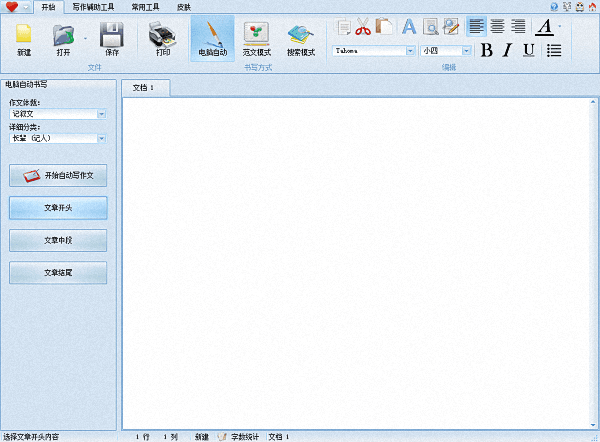600x442 pixels.
Task: Open the font color underlined A picker
Action: click(x=545, y=27)
